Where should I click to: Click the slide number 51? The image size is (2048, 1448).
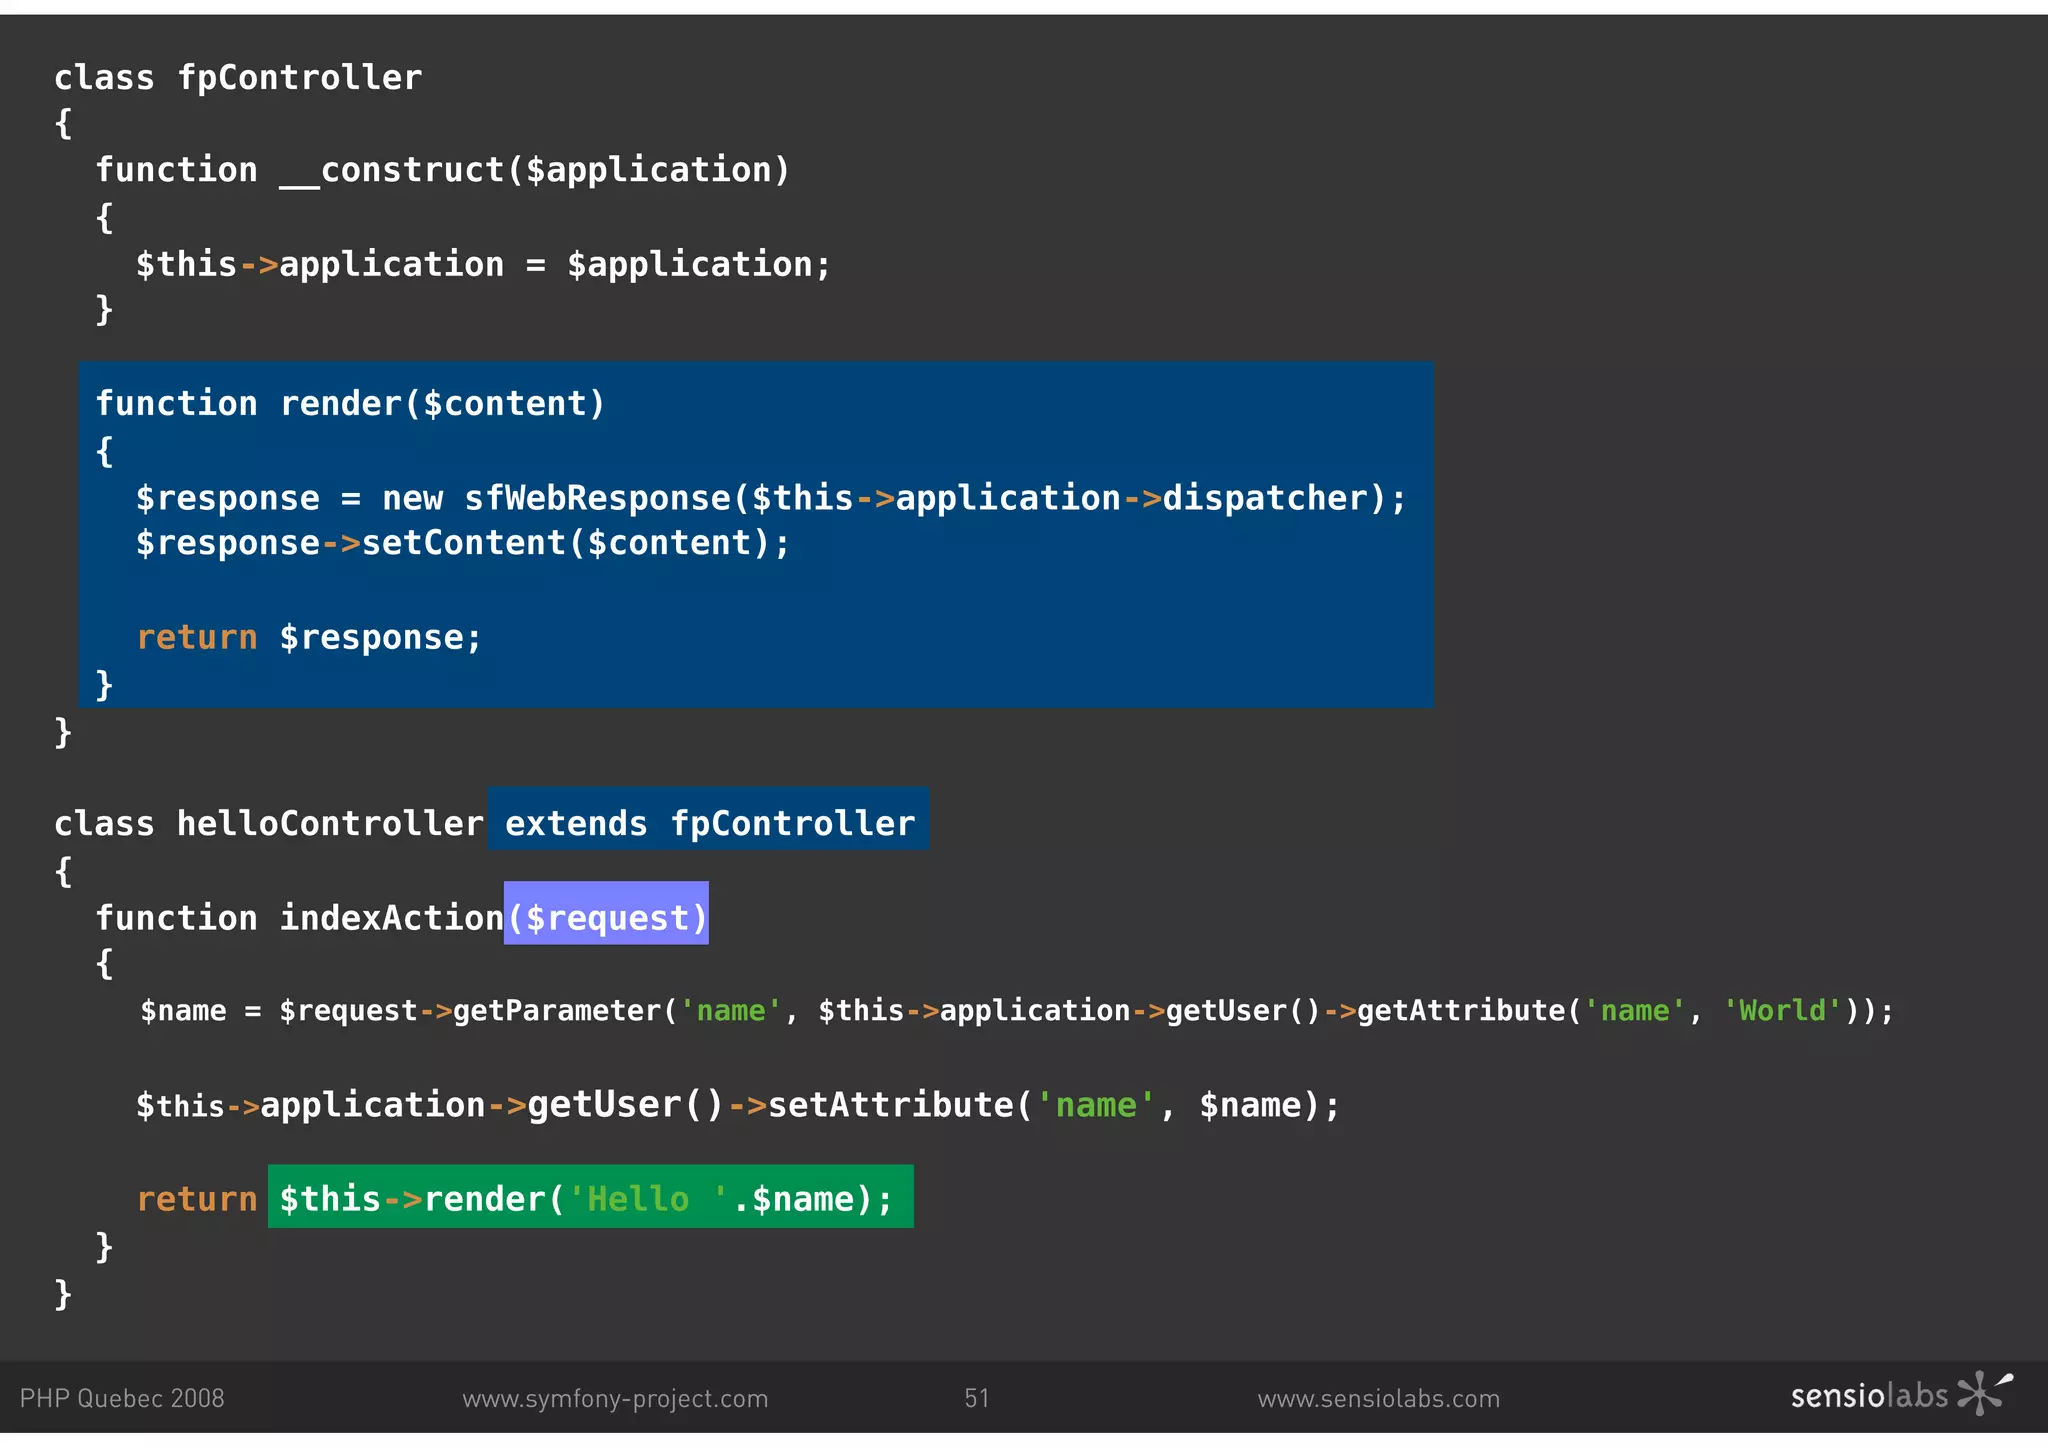pyautogui.click(x=976, y=1398)
